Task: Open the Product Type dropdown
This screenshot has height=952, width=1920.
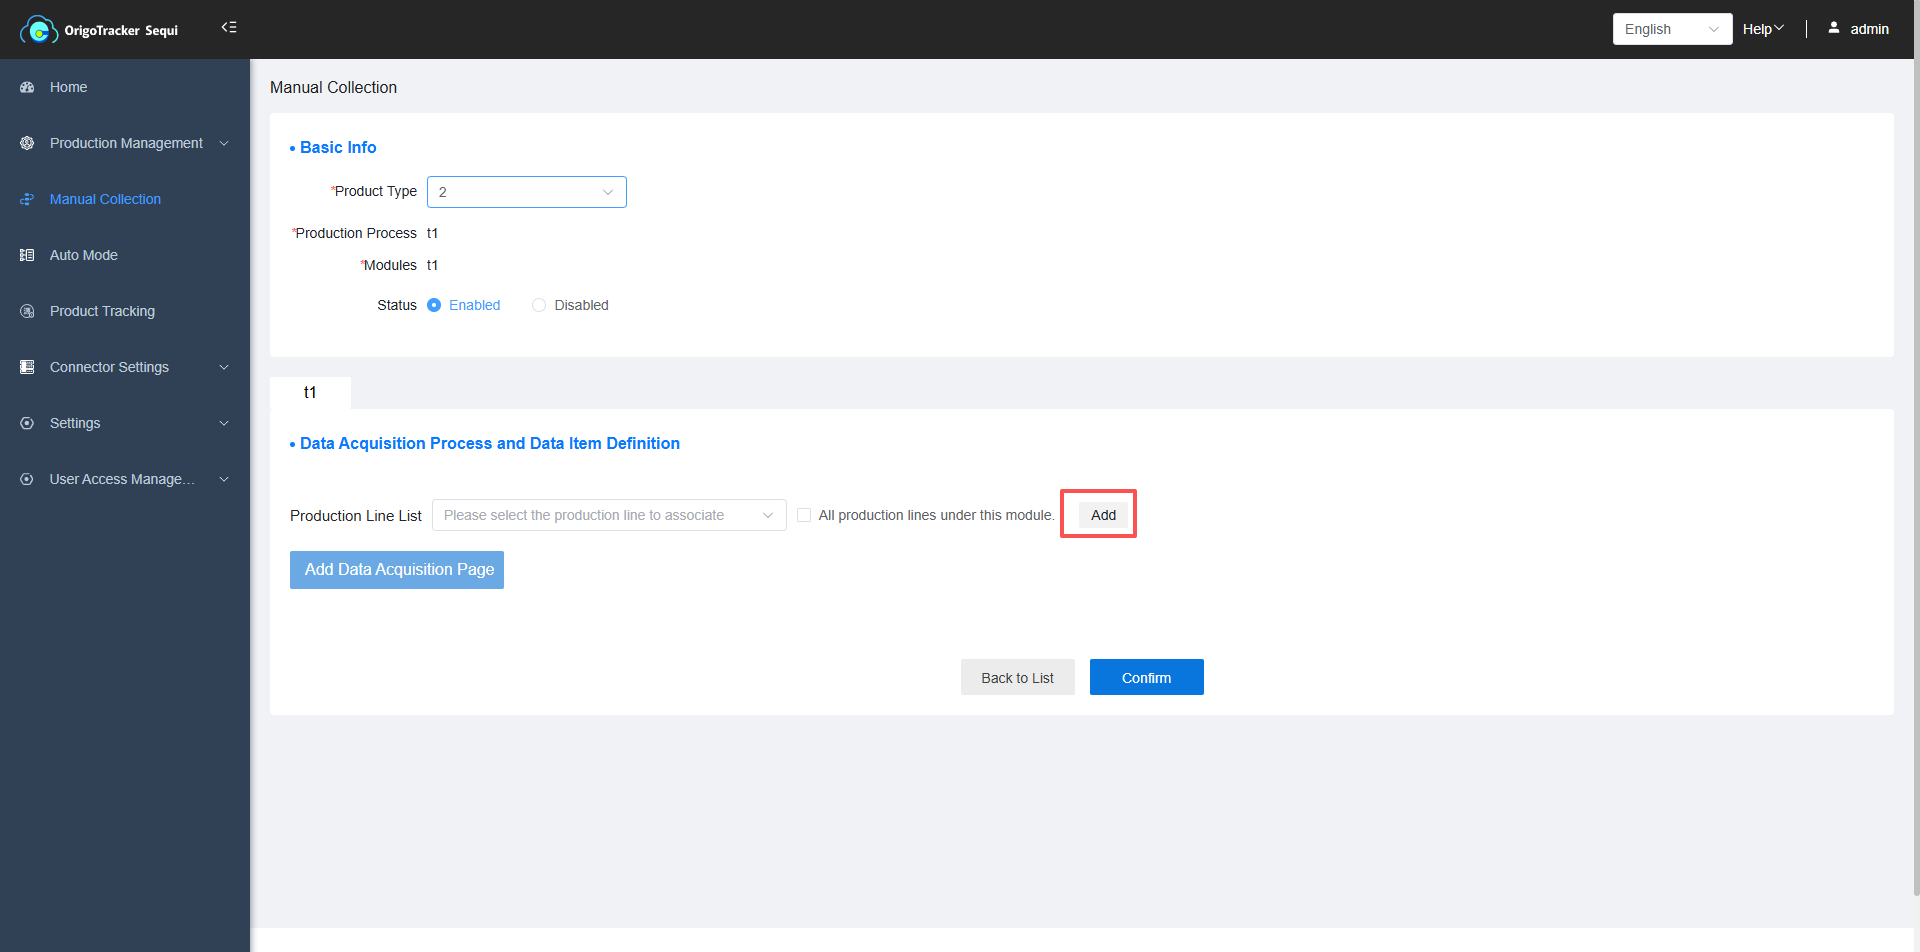Action: 526,192
